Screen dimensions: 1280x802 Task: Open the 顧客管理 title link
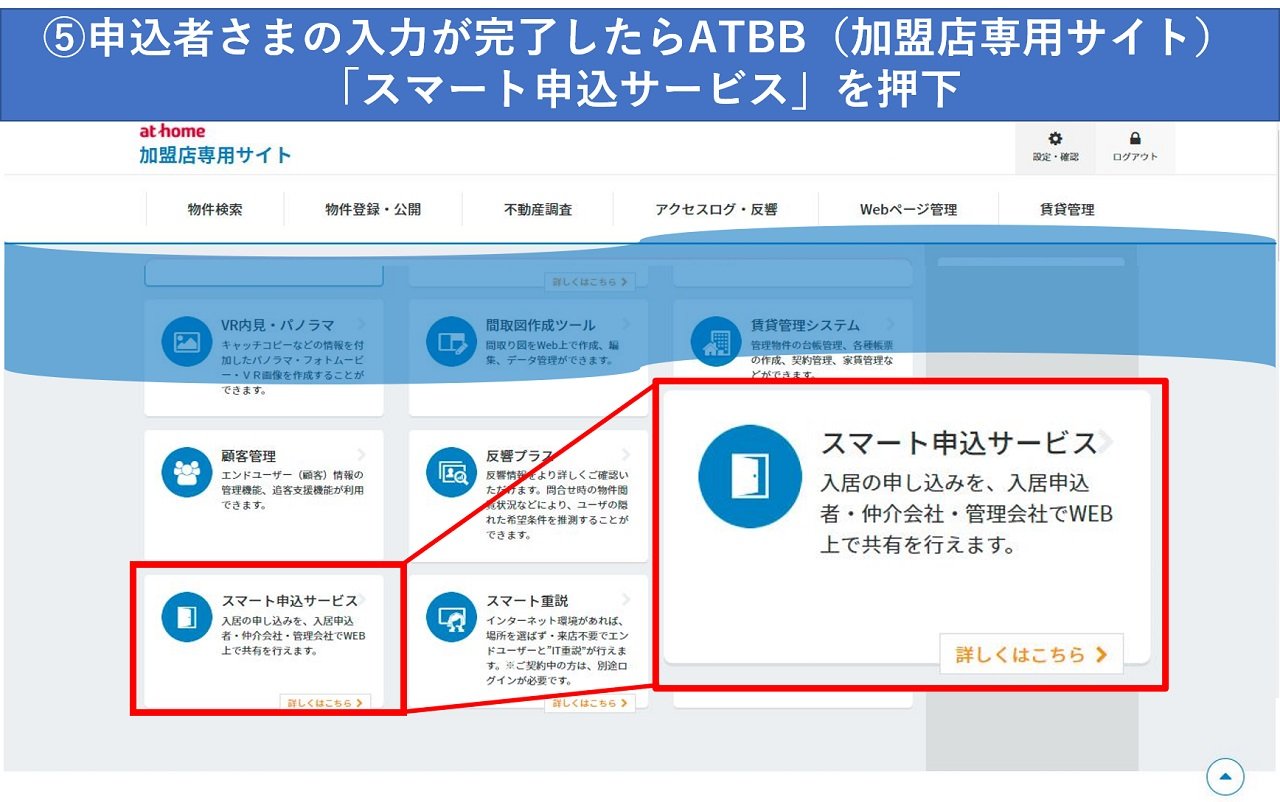(249, 456)
